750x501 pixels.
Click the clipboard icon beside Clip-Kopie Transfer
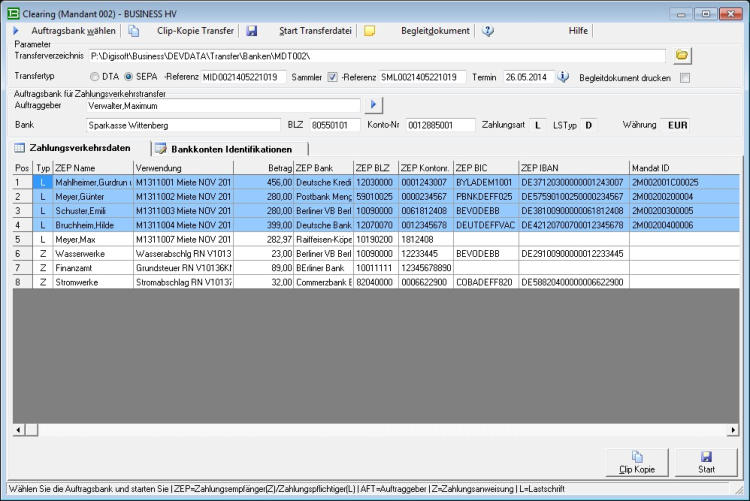pyautogui.click(x=134, y=31)
